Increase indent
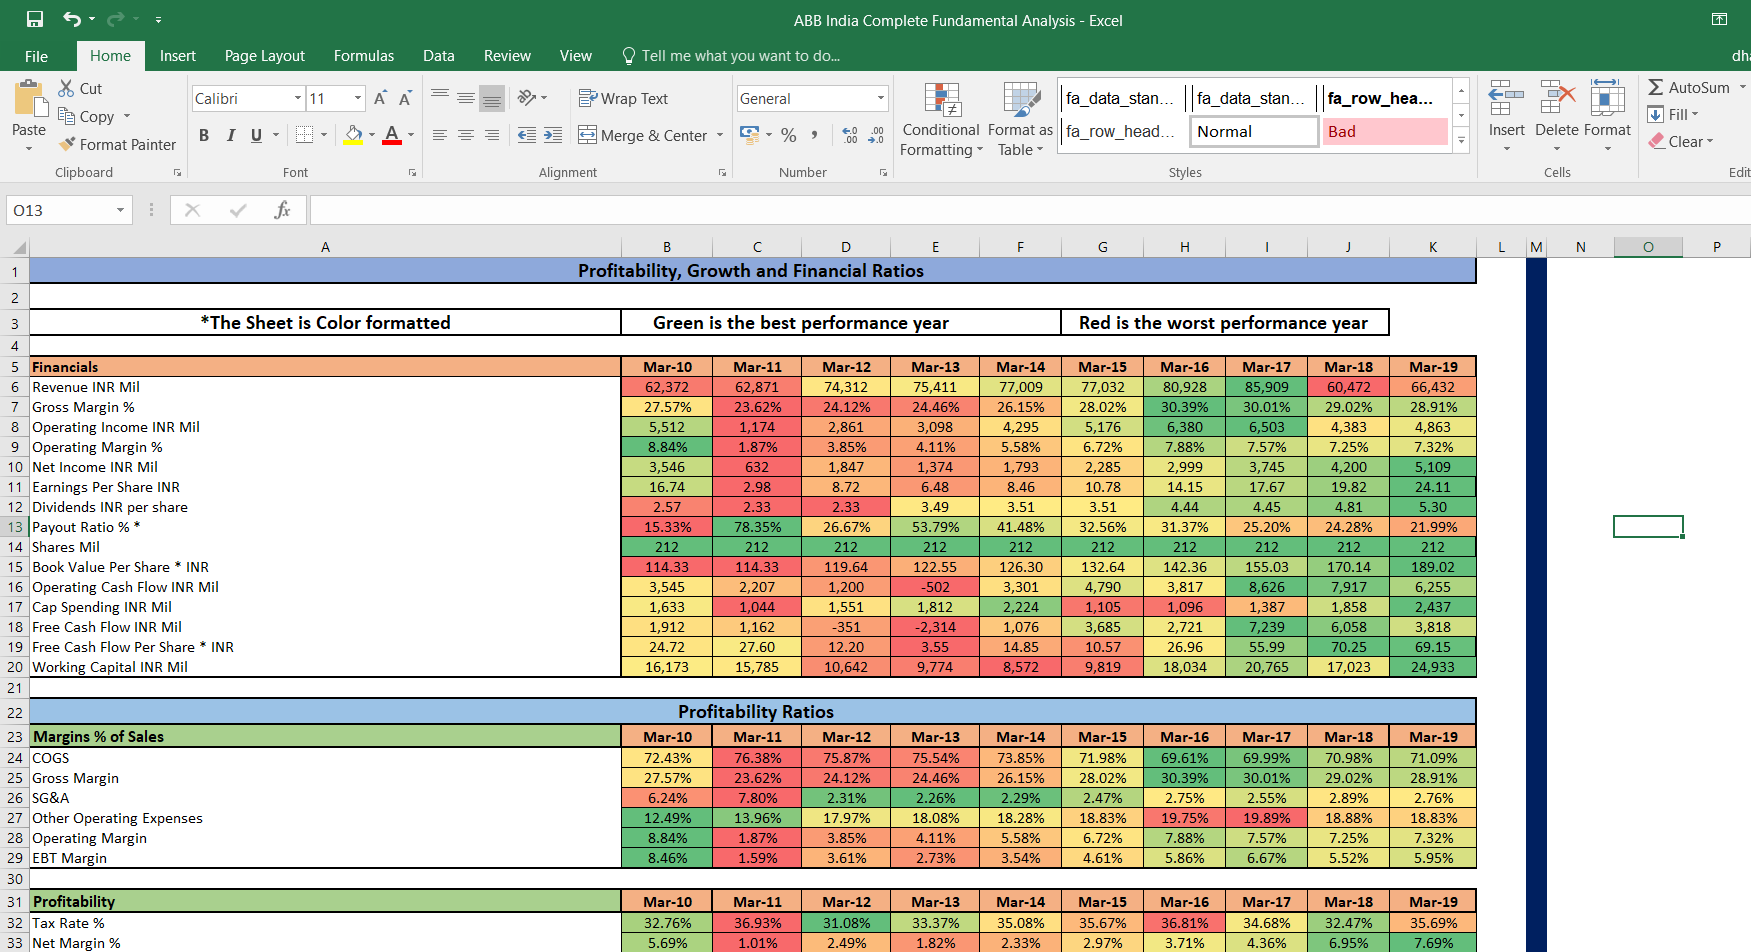Screen dimensions: 1751x952 pos(553,135)
